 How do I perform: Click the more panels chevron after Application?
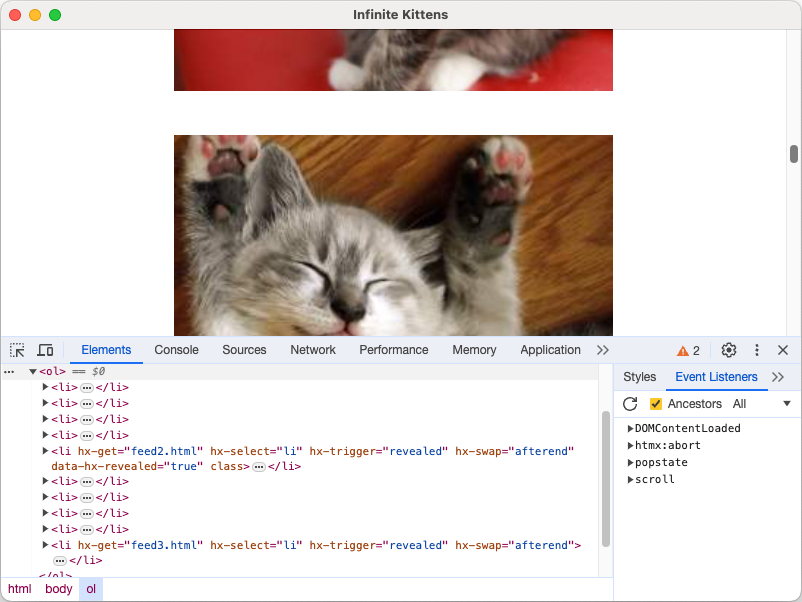click(x=602, y=350)
